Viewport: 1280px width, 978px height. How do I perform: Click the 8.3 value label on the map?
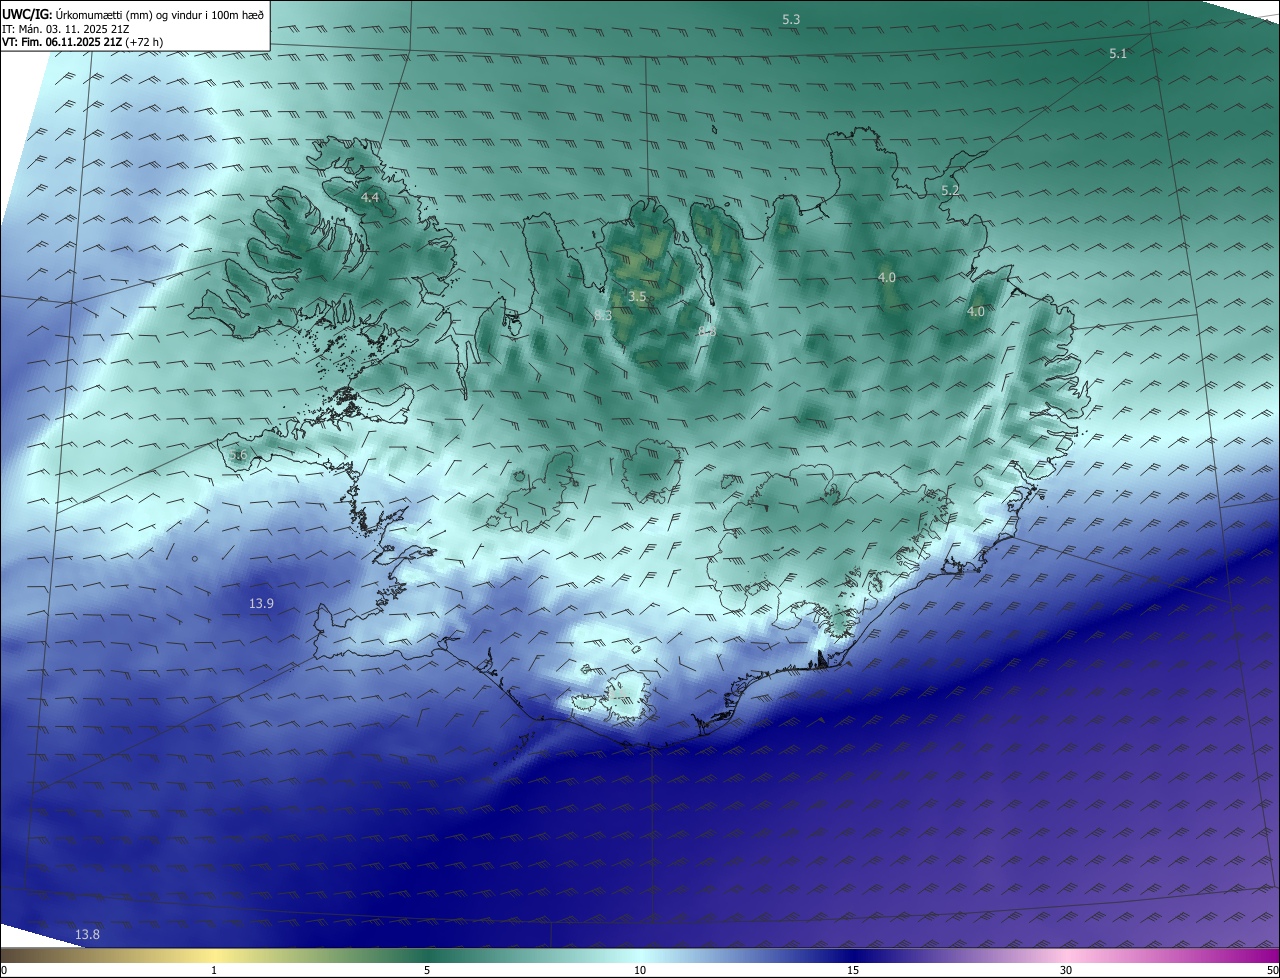tap(603, 316)
